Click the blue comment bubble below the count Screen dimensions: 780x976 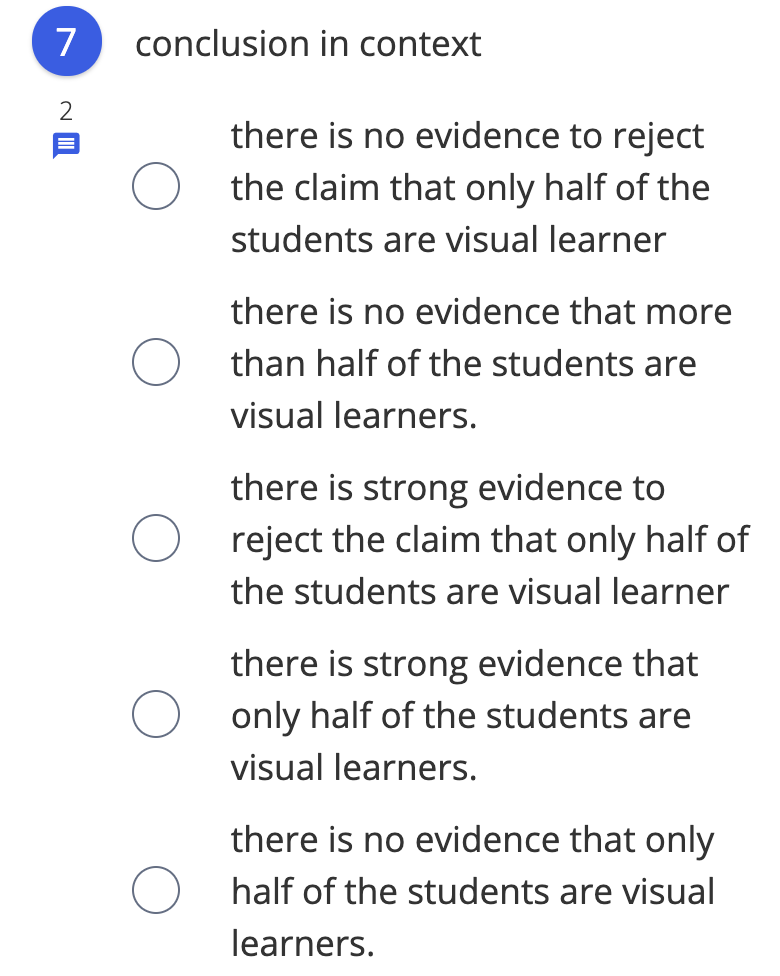[x=66, y=145]
